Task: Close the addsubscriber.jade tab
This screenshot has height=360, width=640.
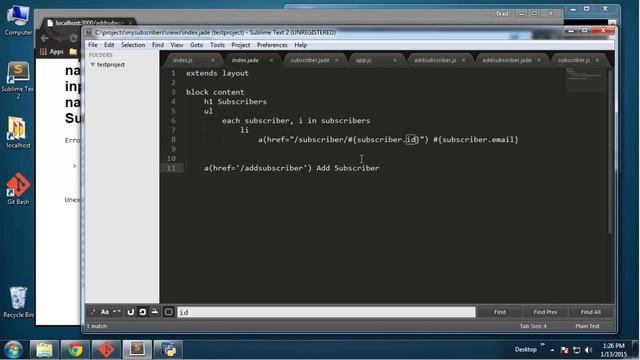Action: tap(539, 60)
